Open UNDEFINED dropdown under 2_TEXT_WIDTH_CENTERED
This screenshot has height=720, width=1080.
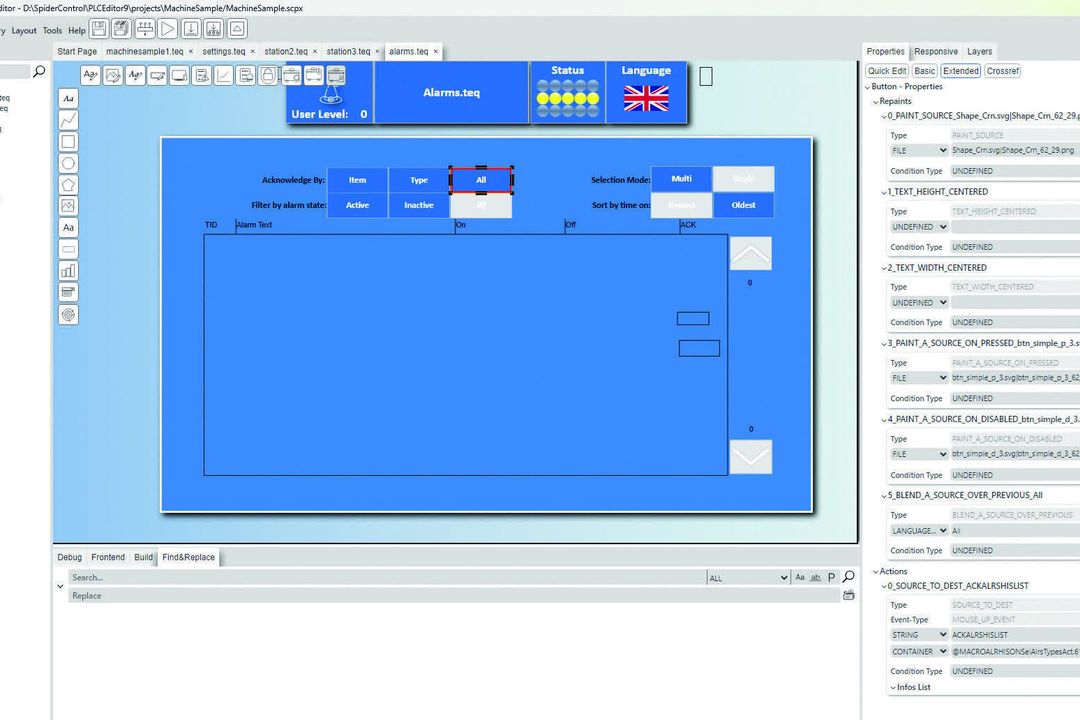tap(919, 302)
